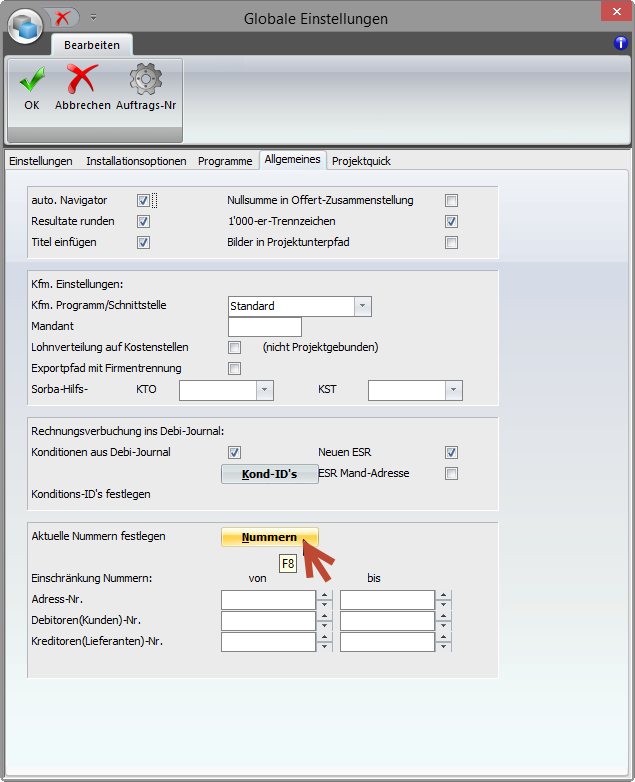Image resolution: width=635 pixels, height=782 pixels.
Task: Decrease Debitoren(Kunden)-Nr. von with down arrow
Action: (325, 625)
